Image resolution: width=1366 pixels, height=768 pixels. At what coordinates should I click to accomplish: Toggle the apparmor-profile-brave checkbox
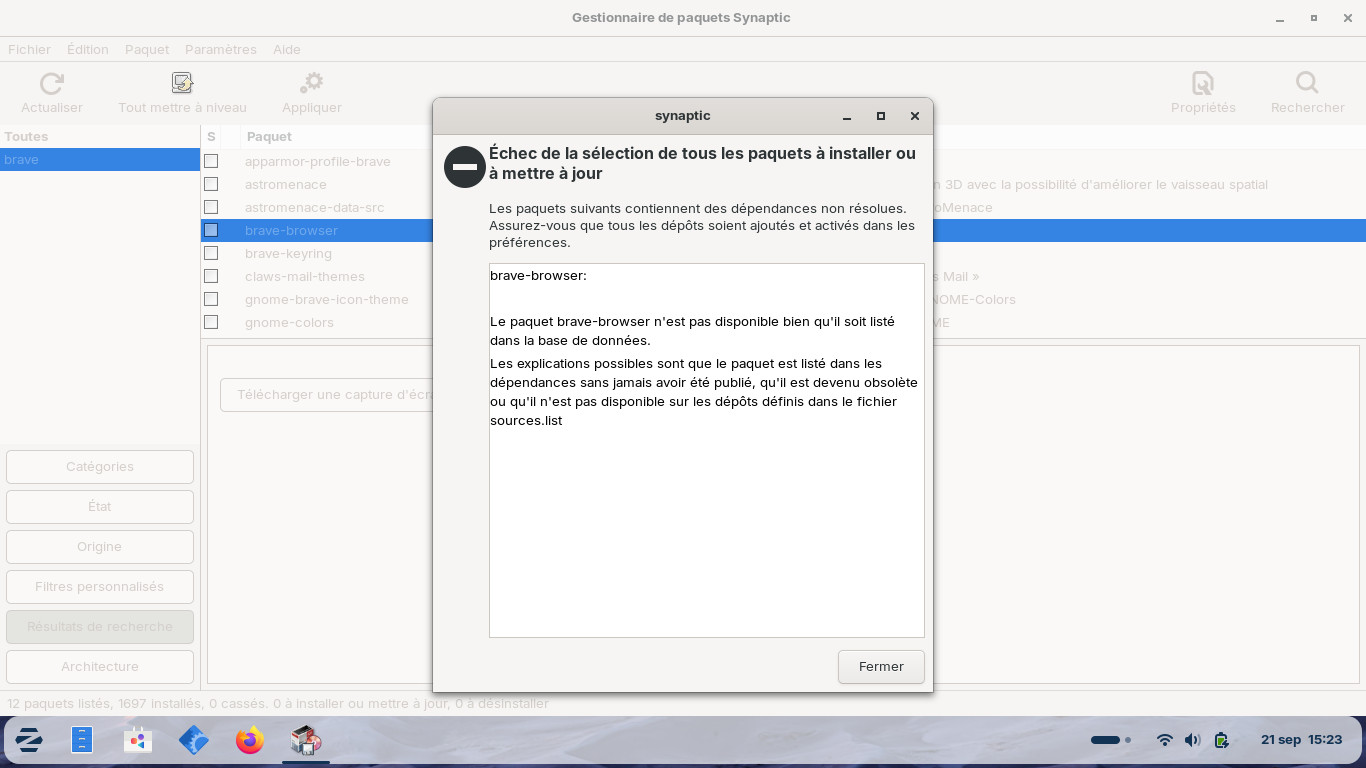tap(211, 161)
